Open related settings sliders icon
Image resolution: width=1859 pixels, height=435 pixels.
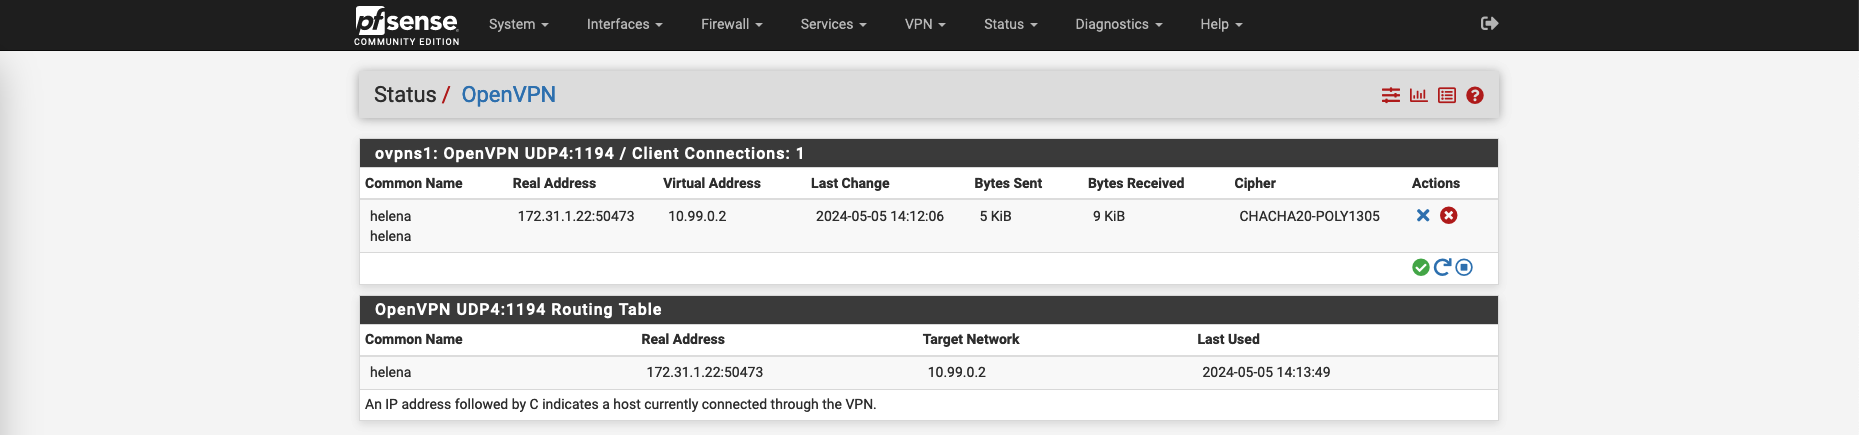[1390, 96]
